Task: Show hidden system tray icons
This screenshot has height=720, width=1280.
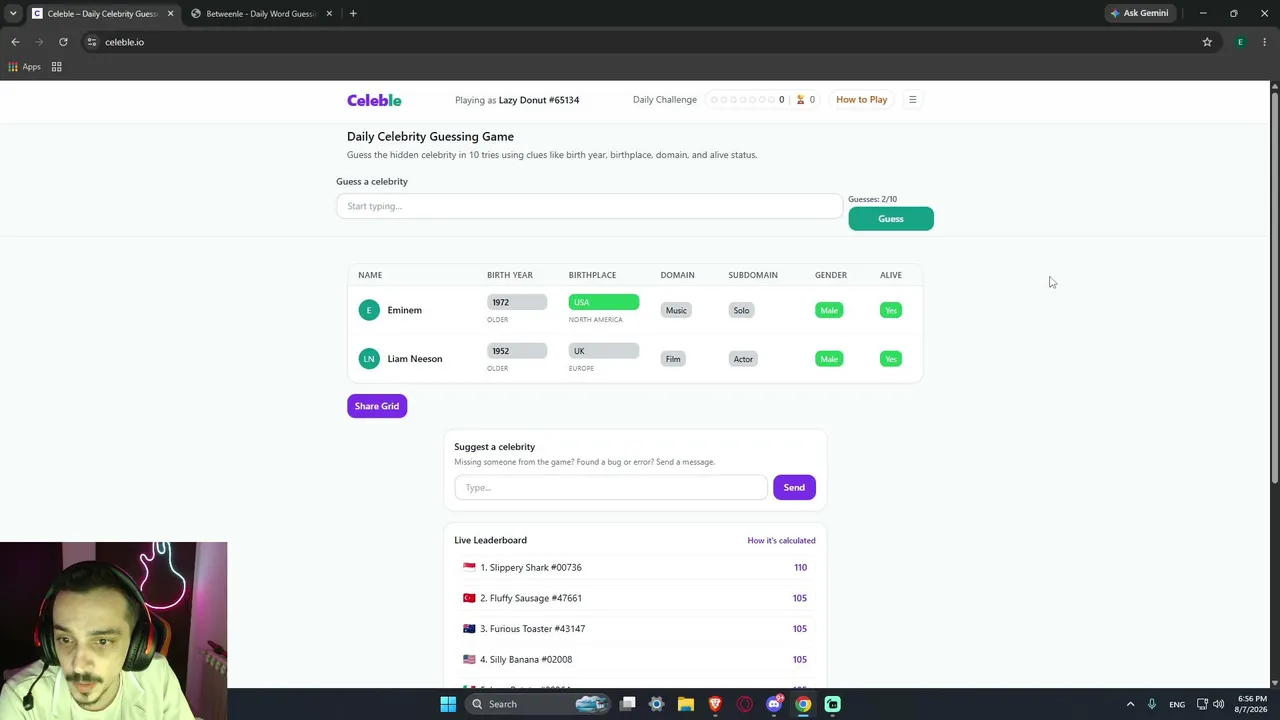Action: coord(1130,704)
